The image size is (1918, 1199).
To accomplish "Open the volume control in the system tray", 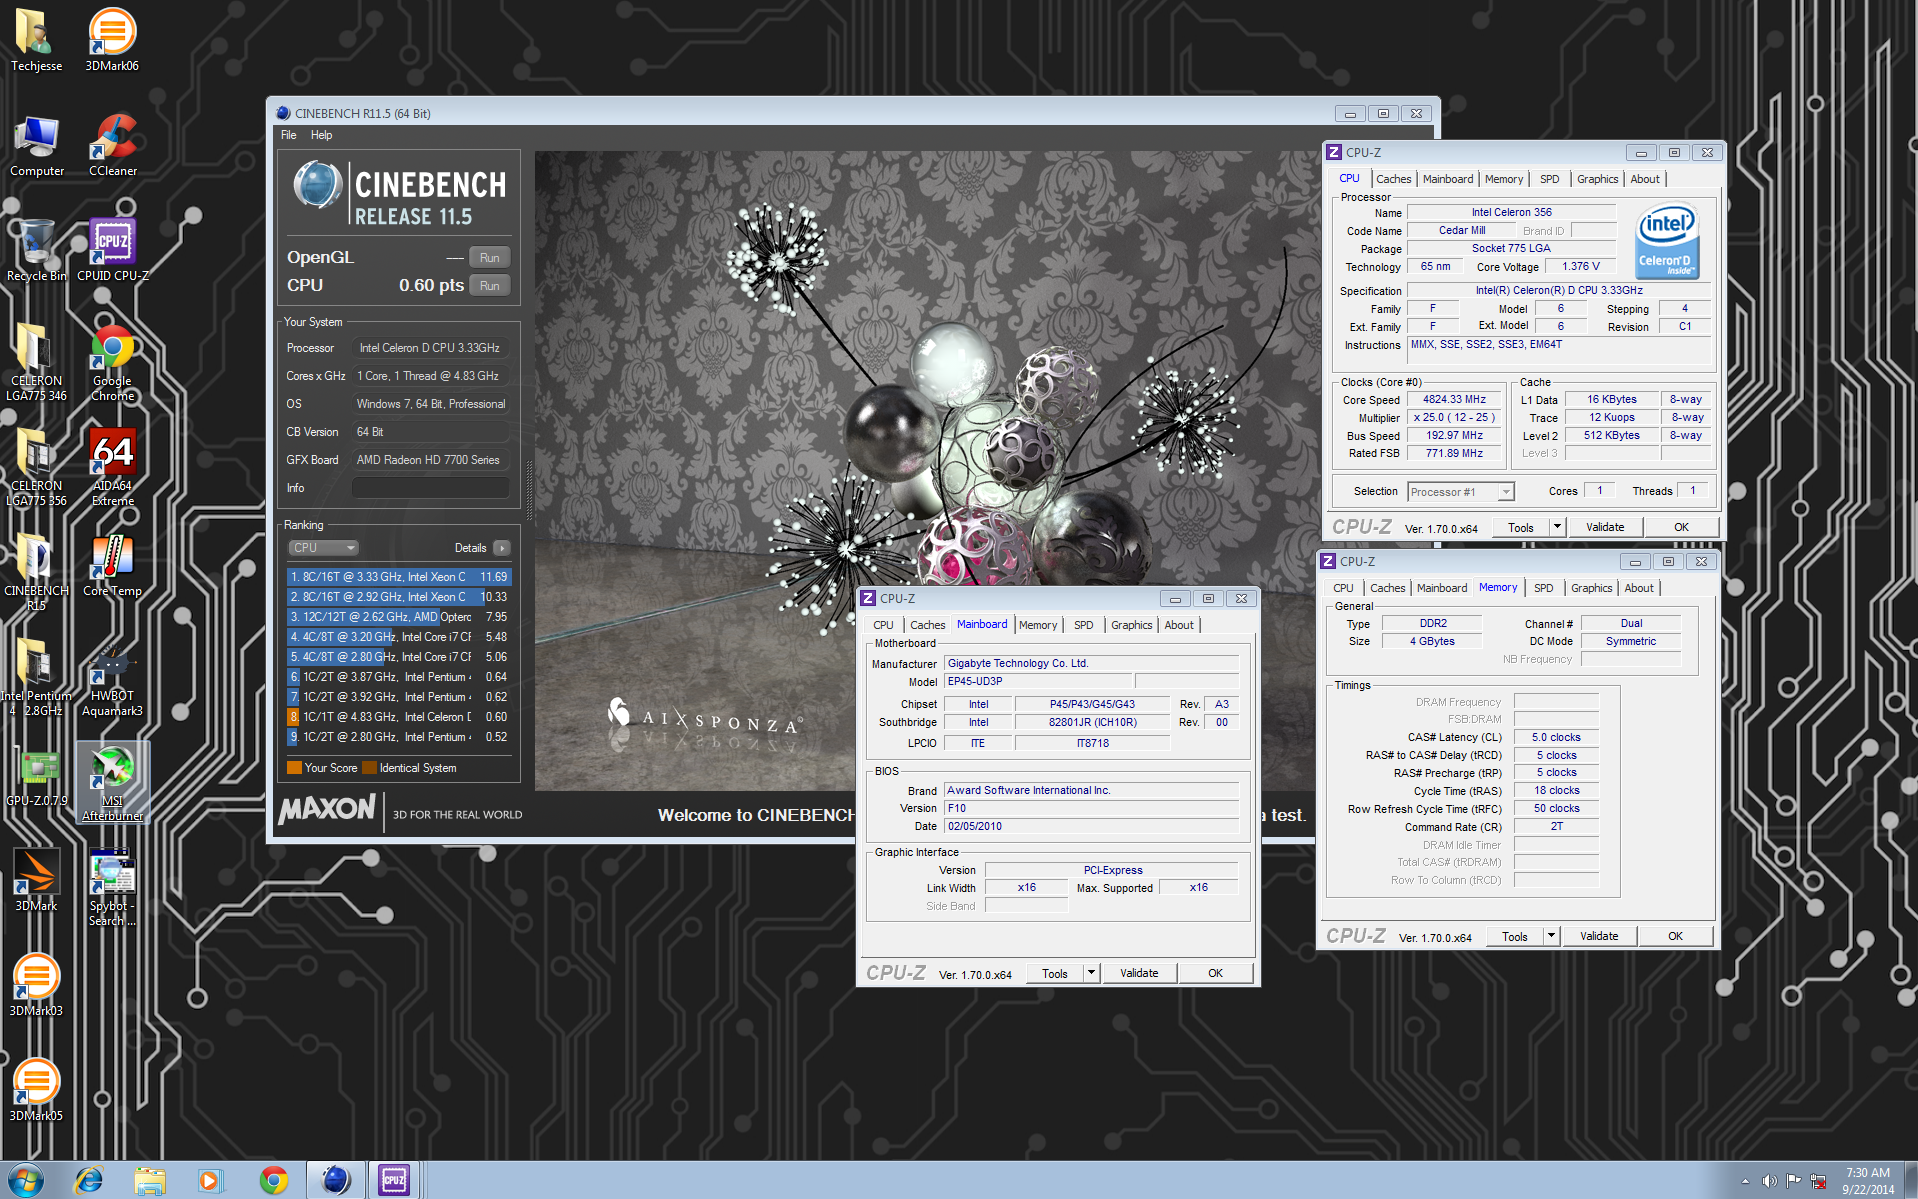I will tap(1769, 1181).
